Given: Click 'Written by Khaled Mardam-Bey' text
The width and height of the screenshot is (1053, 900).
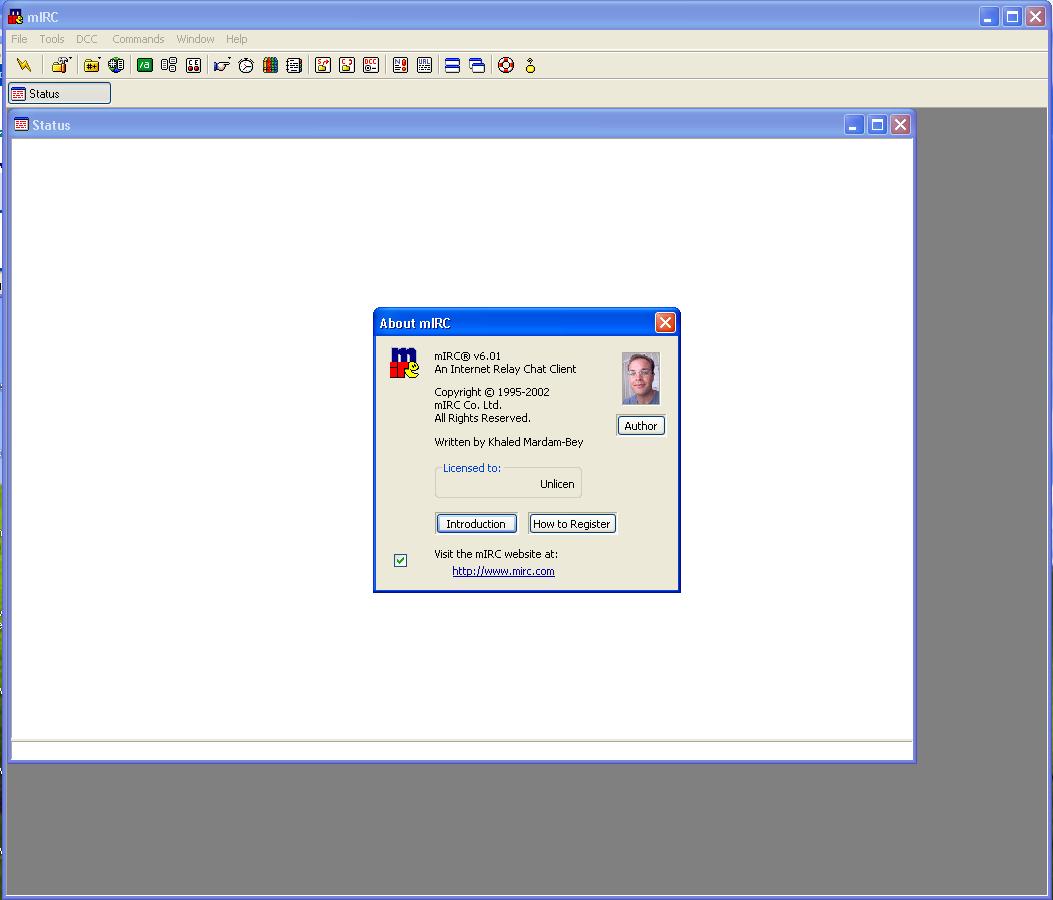Looking at the screenshot, I should coord(508,442).
